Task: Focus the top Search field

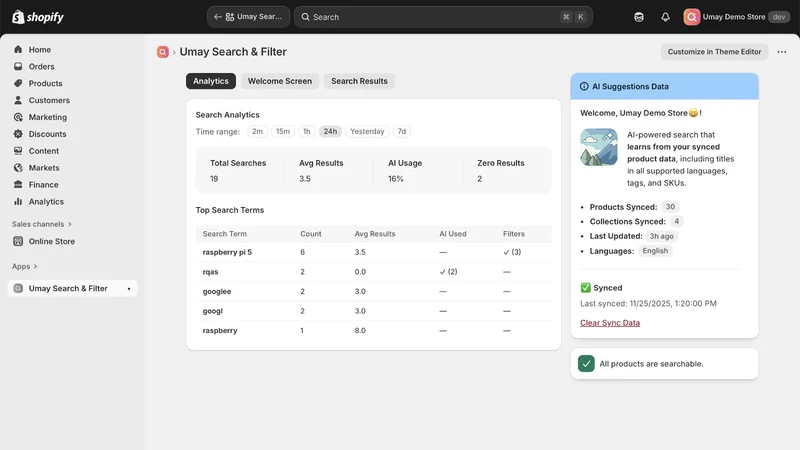Action: pyautogui.click(x=443, y=17)
